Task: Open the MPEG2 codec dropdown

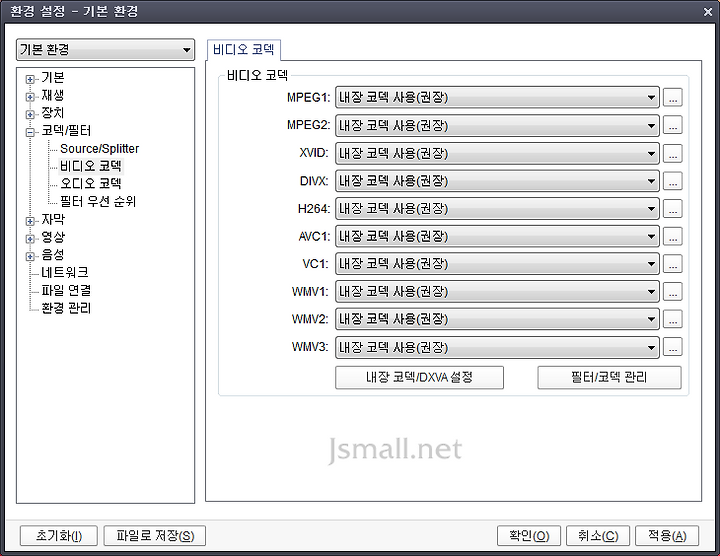Action: click(x=497, y=125)
